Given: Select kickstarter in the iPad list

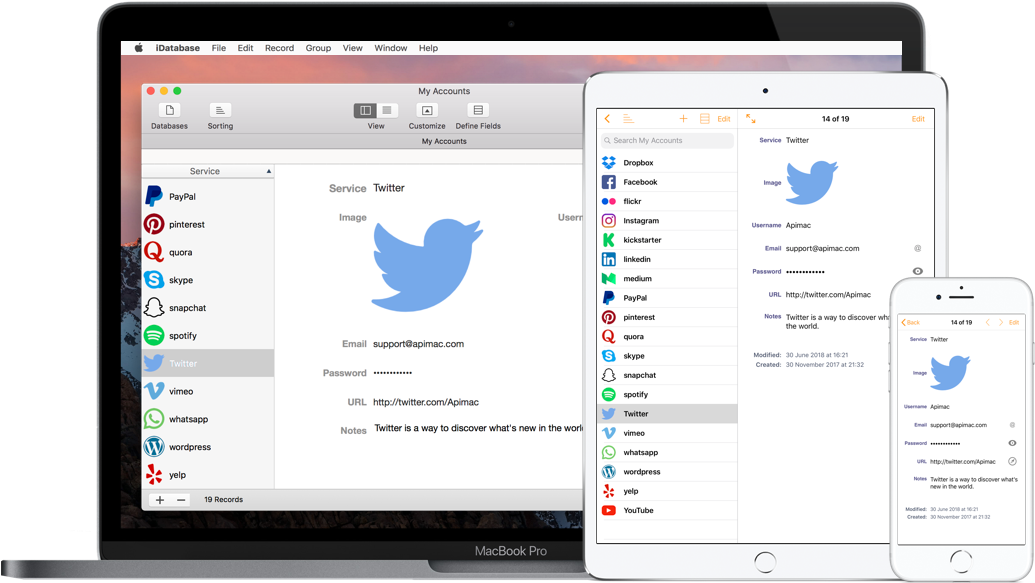Looking at the screenshot, I should pyautogui.click(x=667, y=240).
